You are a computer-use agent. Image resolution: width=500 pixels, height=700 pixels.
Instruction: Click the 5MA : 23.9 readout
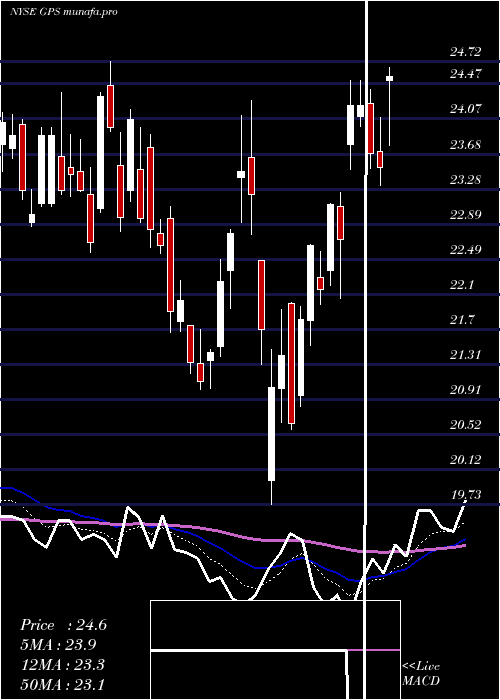pyautogui.click(x=58, y=645)
